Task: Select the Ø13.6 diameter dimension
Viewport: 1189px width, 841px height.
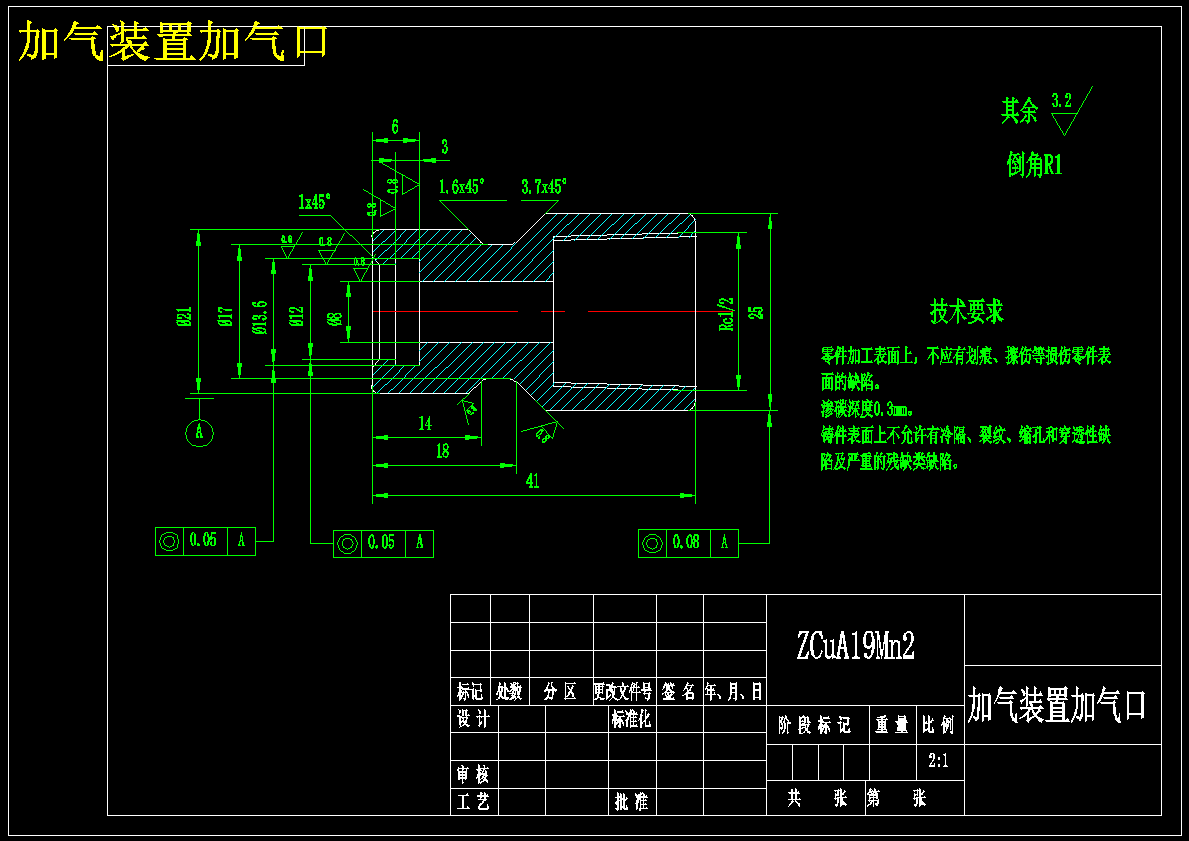Action: click(x=259, y=317)
